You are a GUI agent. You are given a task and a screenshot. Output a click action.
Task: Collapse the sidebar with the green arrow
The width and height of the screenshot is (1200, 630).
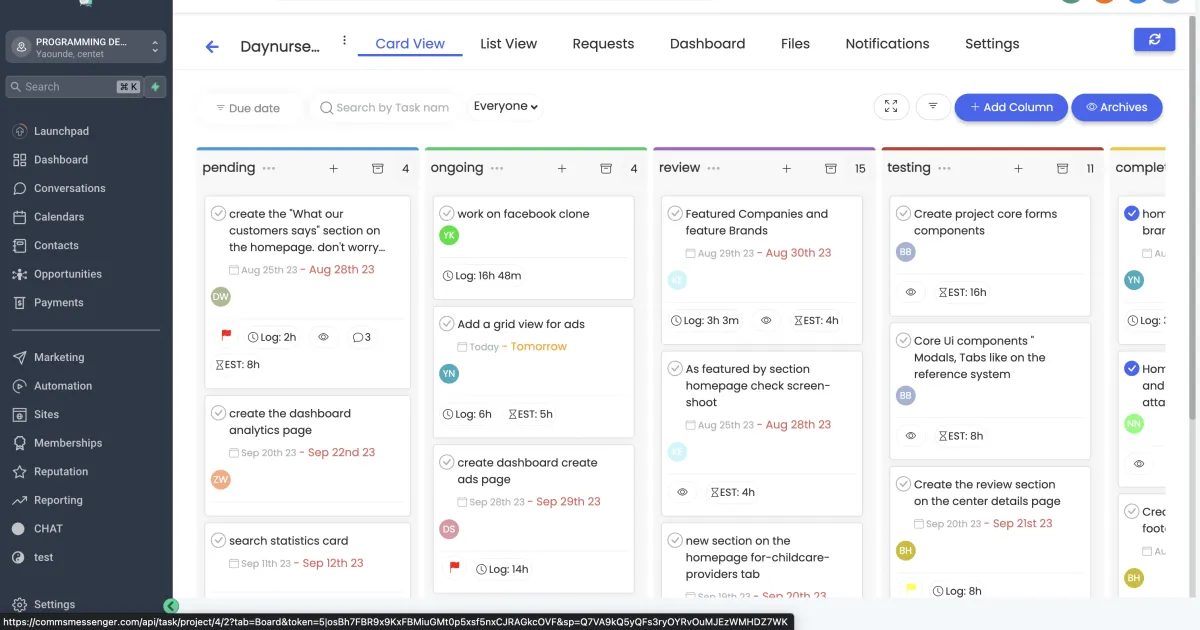pos(171,605)
